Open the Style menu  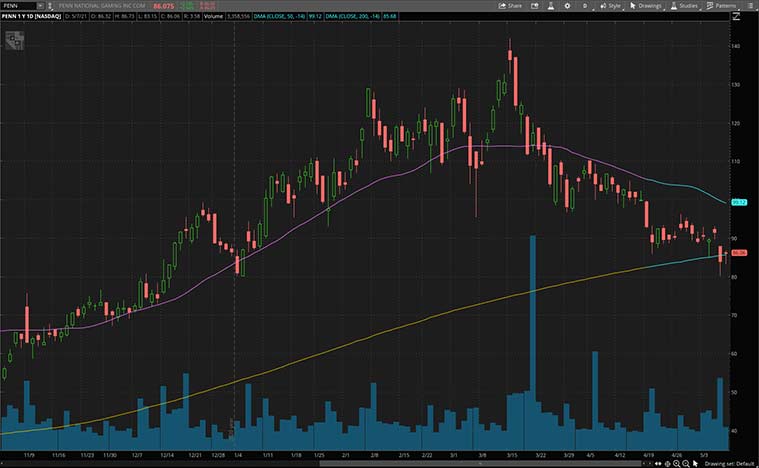[x=610, y=5]
